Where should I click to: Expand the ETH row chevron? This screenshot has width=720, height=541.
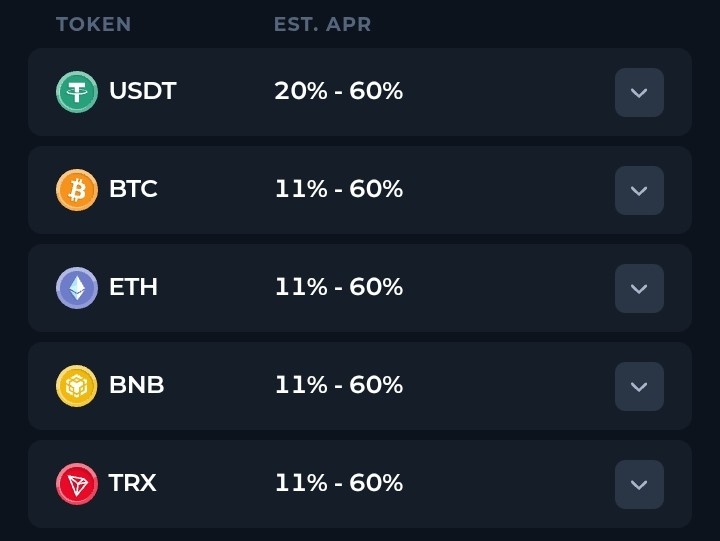[x=639, y=289]
